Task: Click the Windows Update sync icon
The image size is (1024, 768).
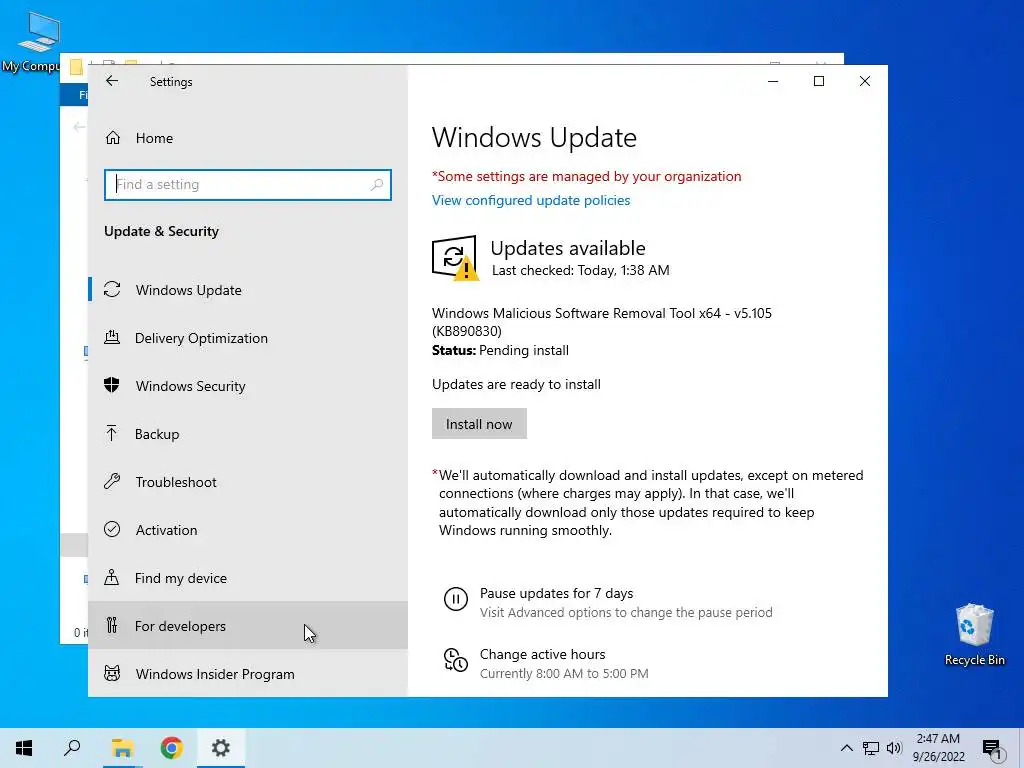Action: (x=112, y=289)
